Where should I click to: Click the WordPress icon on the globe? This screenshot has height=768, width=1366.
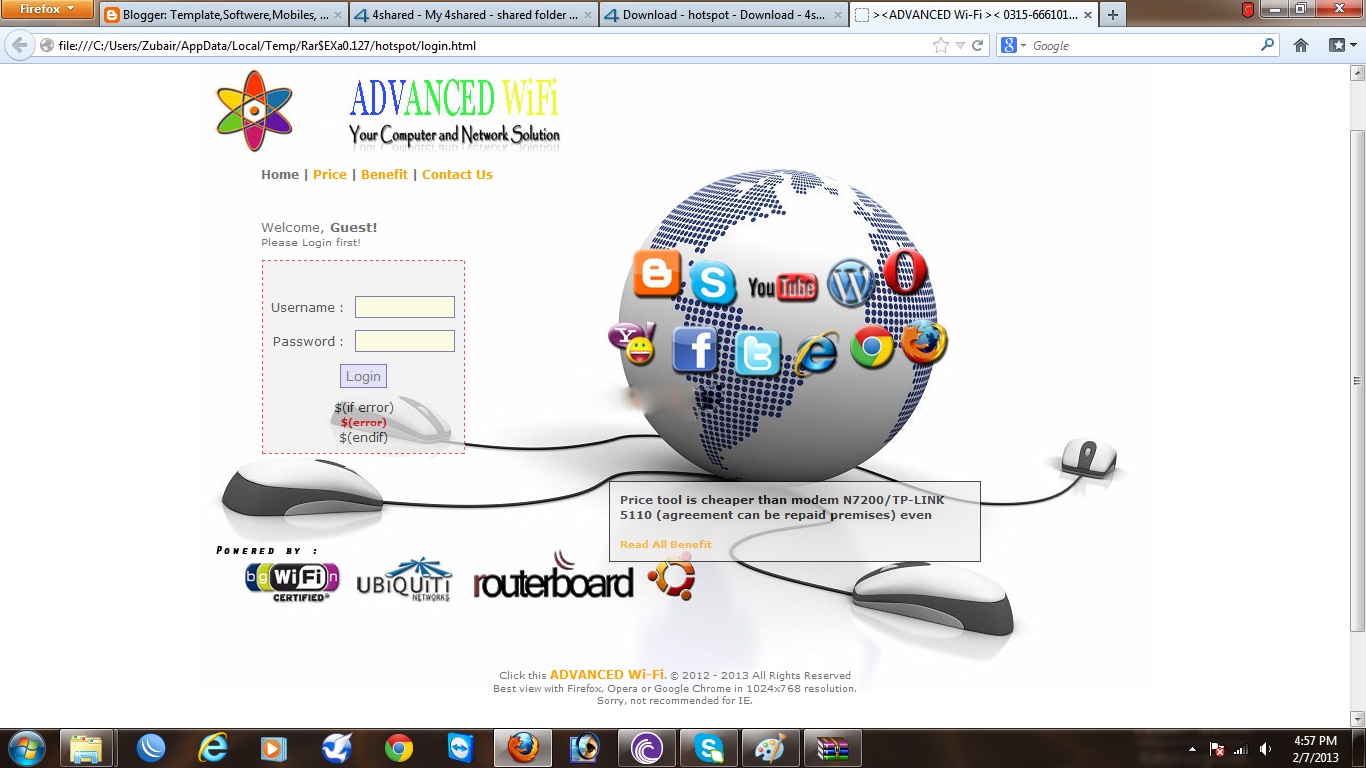(x=851, y=284)
